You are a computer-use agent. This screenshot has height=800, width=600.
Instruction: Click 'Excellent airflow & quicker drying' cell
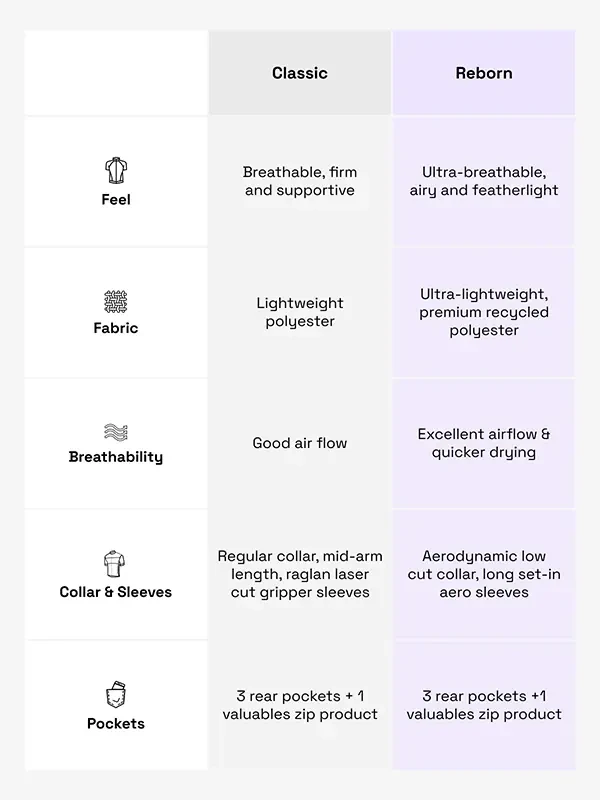[483, 443]
